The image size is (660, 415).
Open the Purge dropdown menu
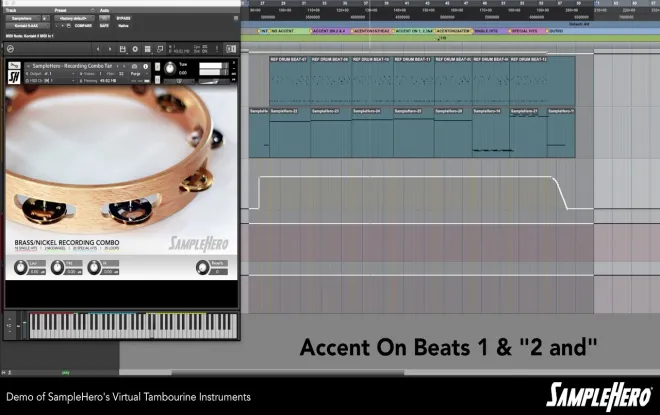[138, 74]
